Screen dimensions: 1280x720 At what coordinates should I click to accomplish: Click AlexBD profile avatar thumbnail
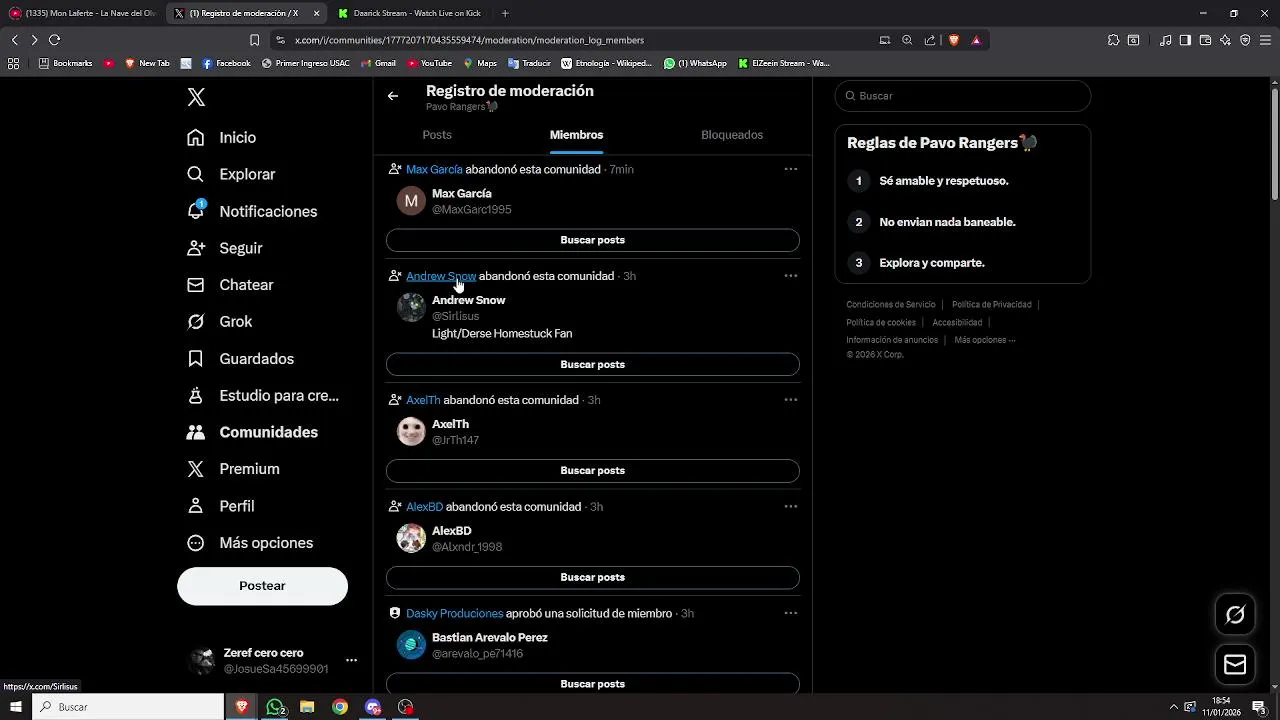point(411,538)
